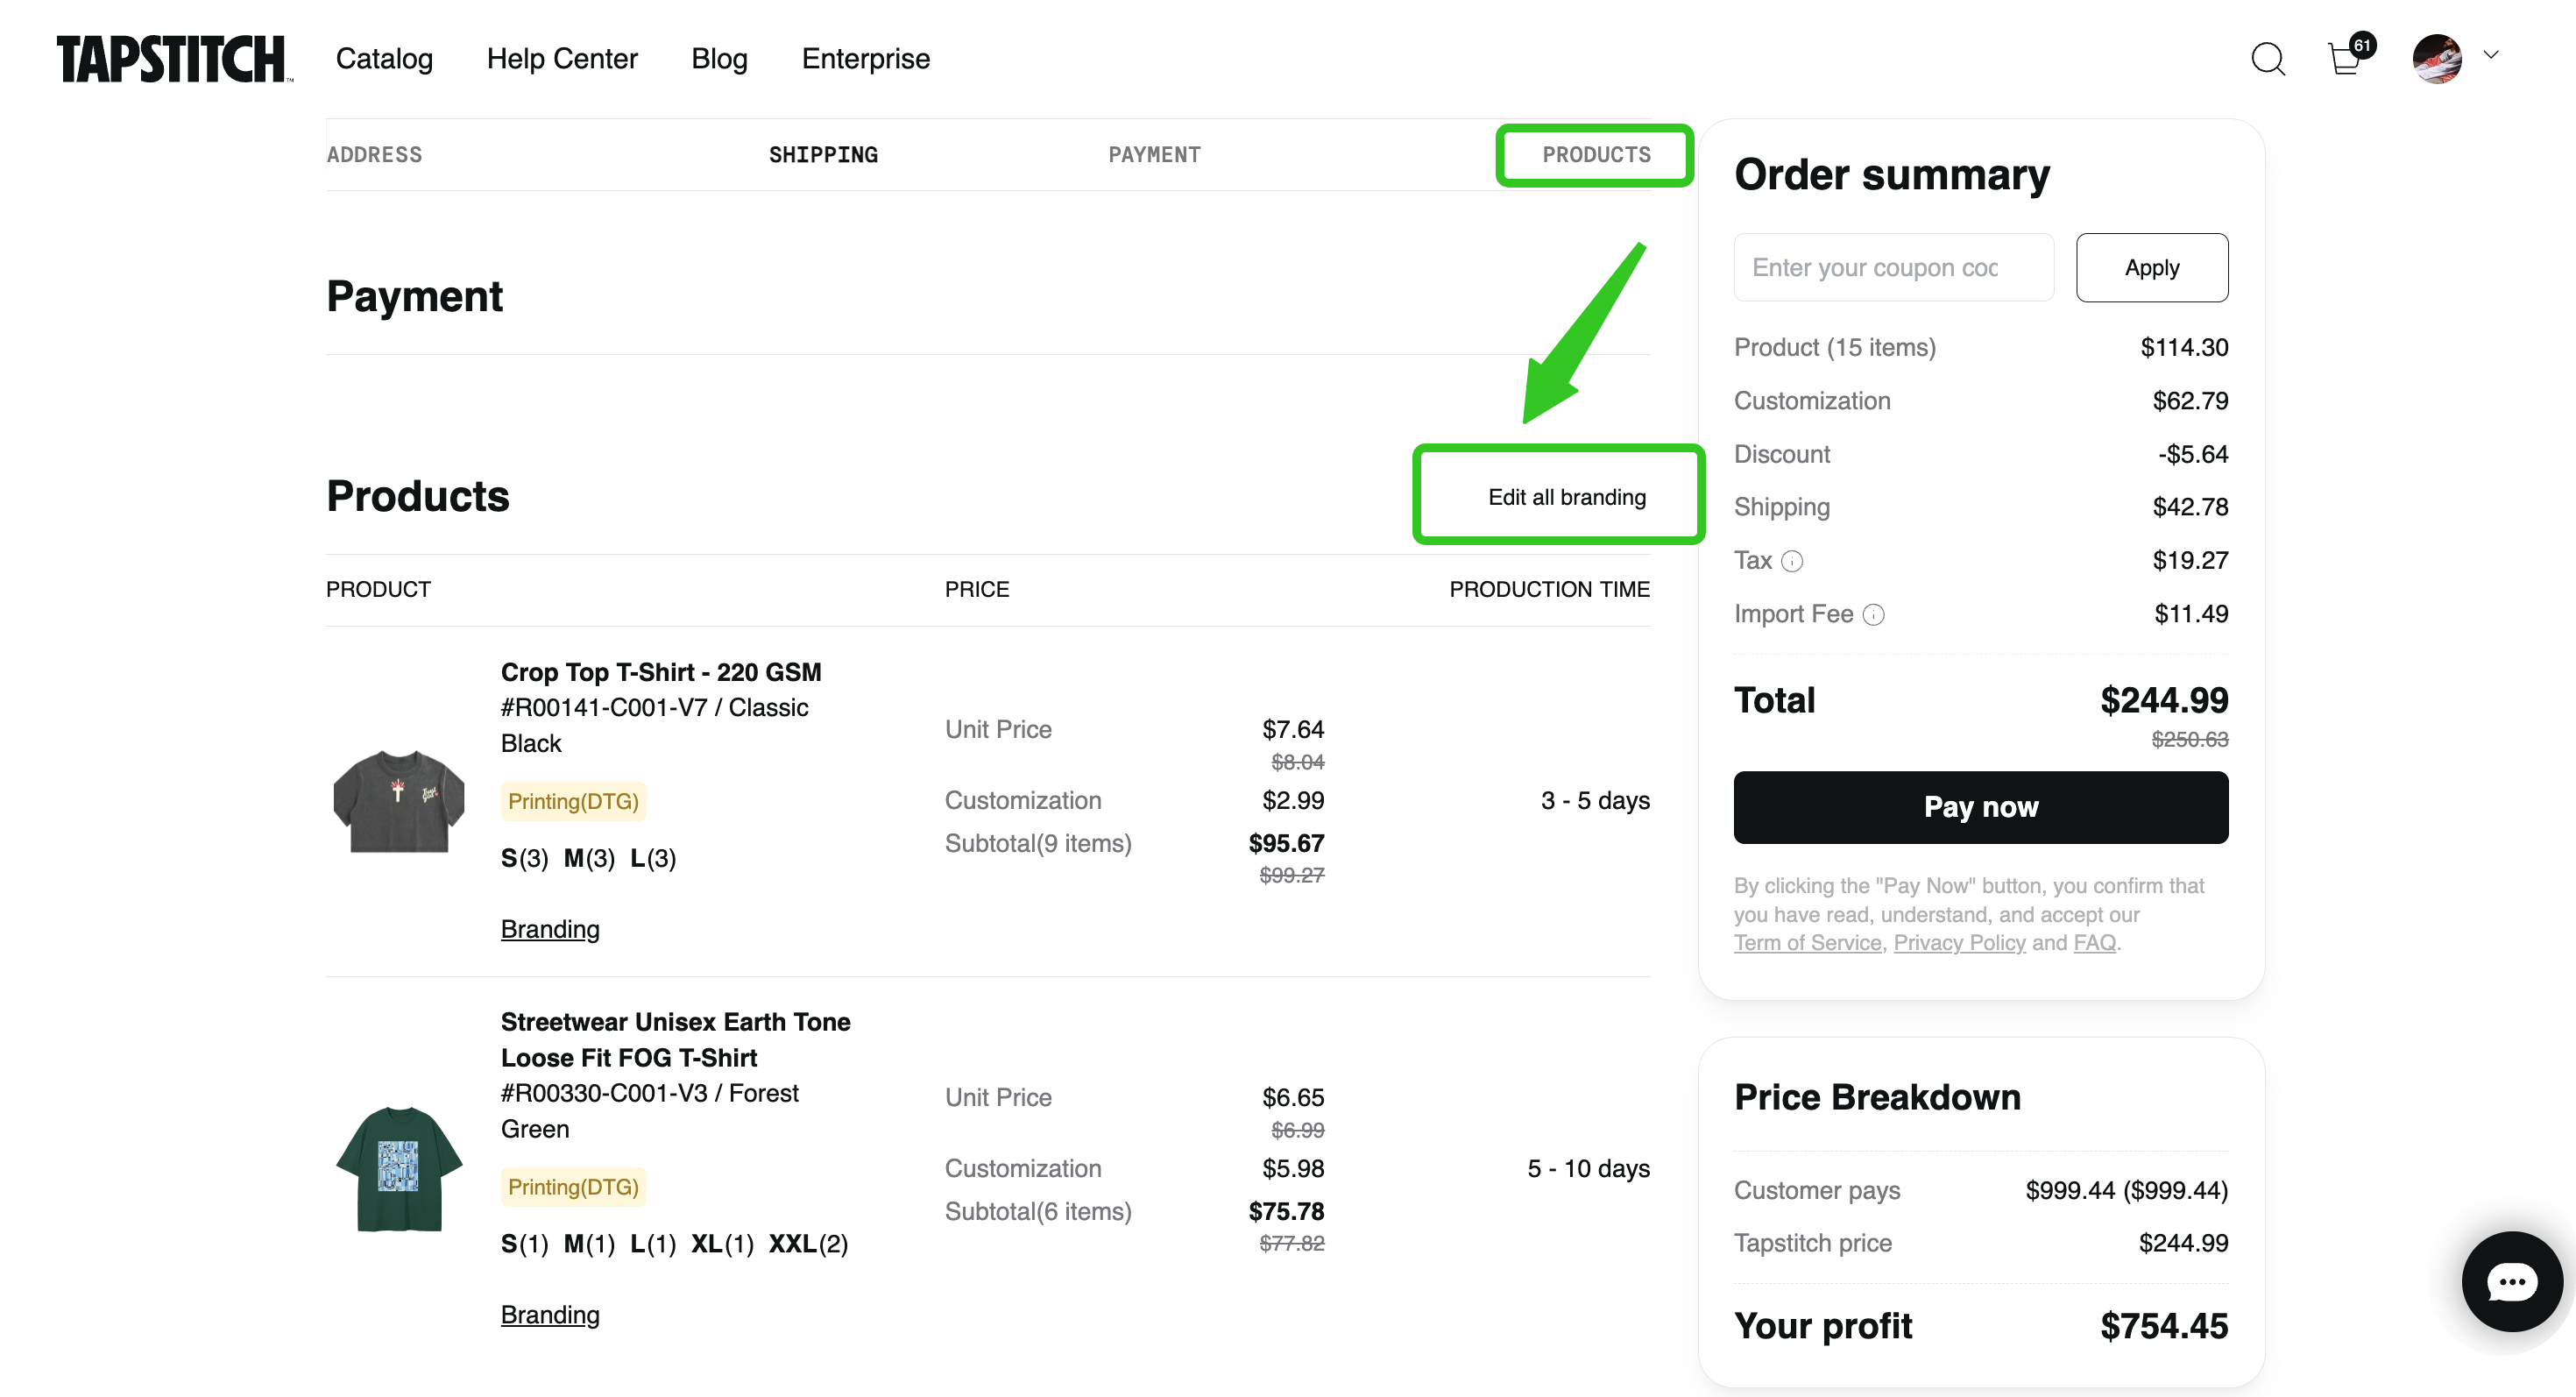Image resolution: width=2576 pixels, height=1397 pixels.
Task: Click the Edit all branding button
Action: coord(1566,497)
